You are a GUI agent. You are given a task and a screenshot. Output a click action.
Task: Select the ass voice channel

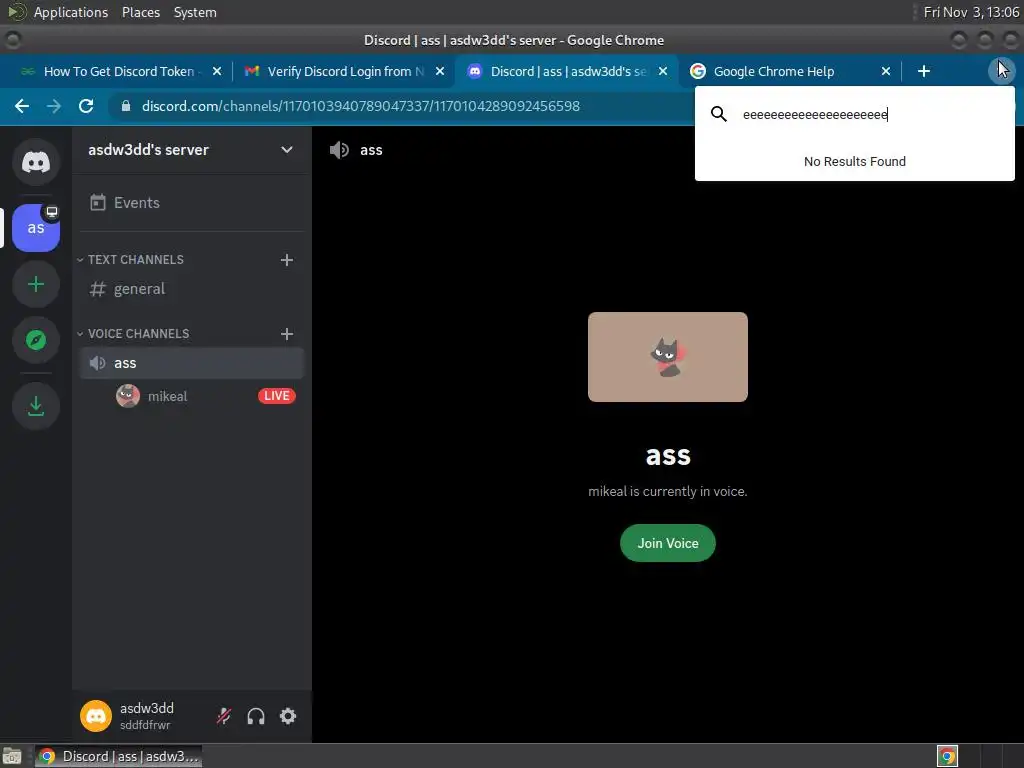click(x=191, y=363)
